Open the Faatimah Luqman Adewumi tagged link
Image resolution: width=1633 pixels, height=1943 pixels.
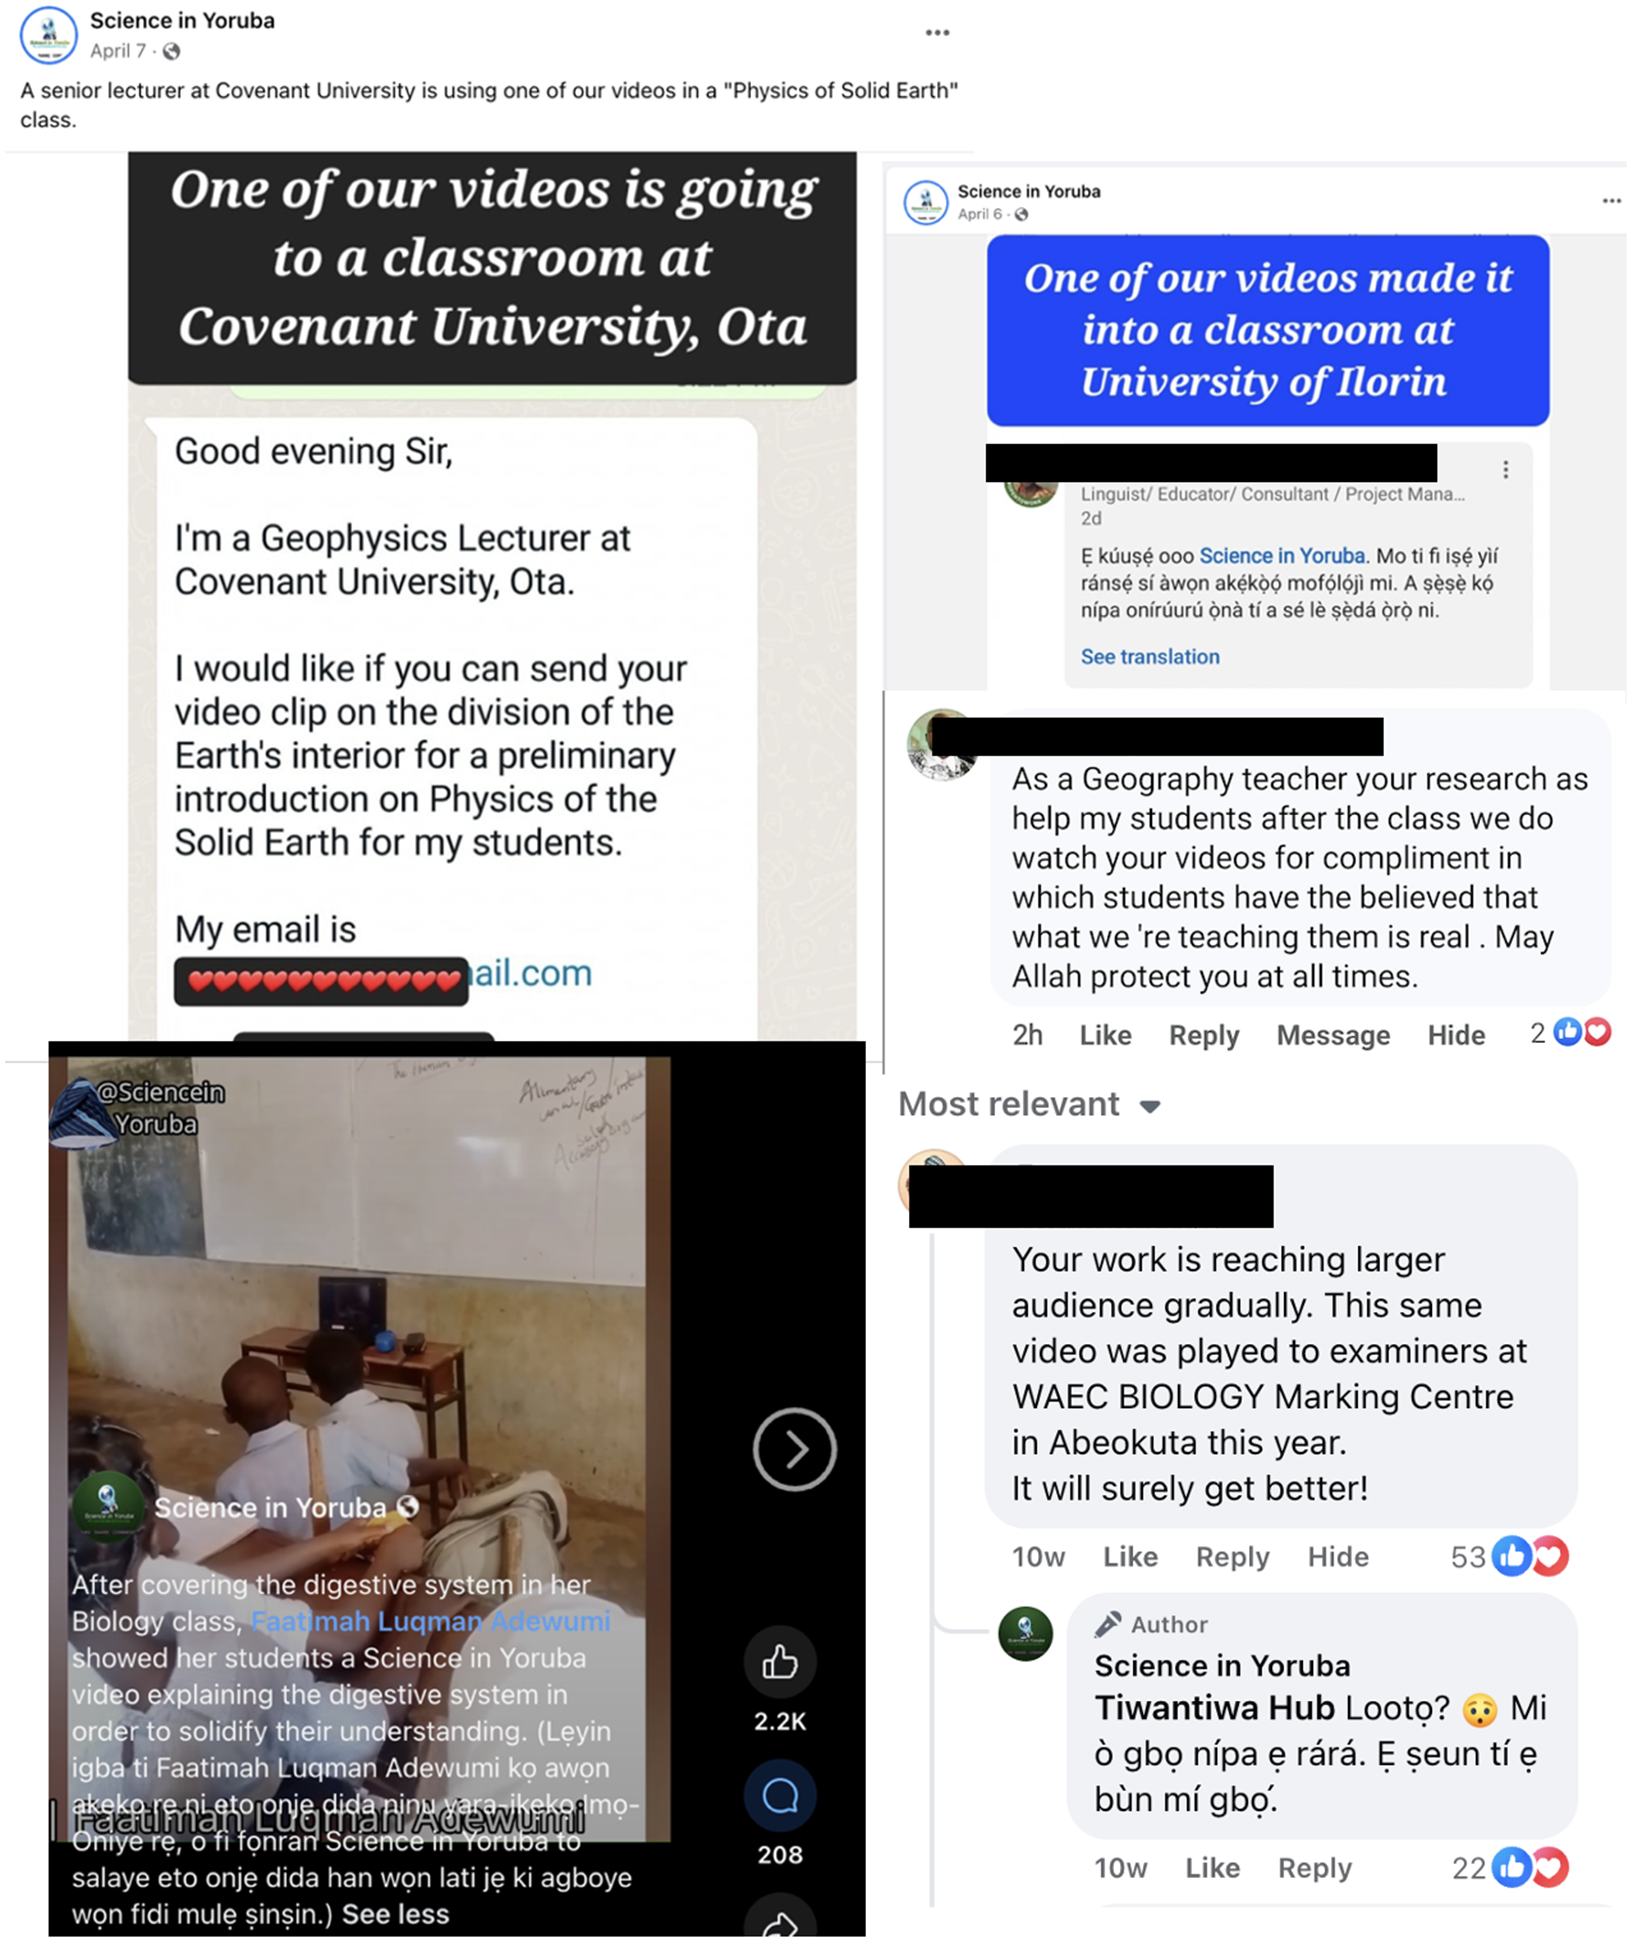click(x=430, y=1621)
